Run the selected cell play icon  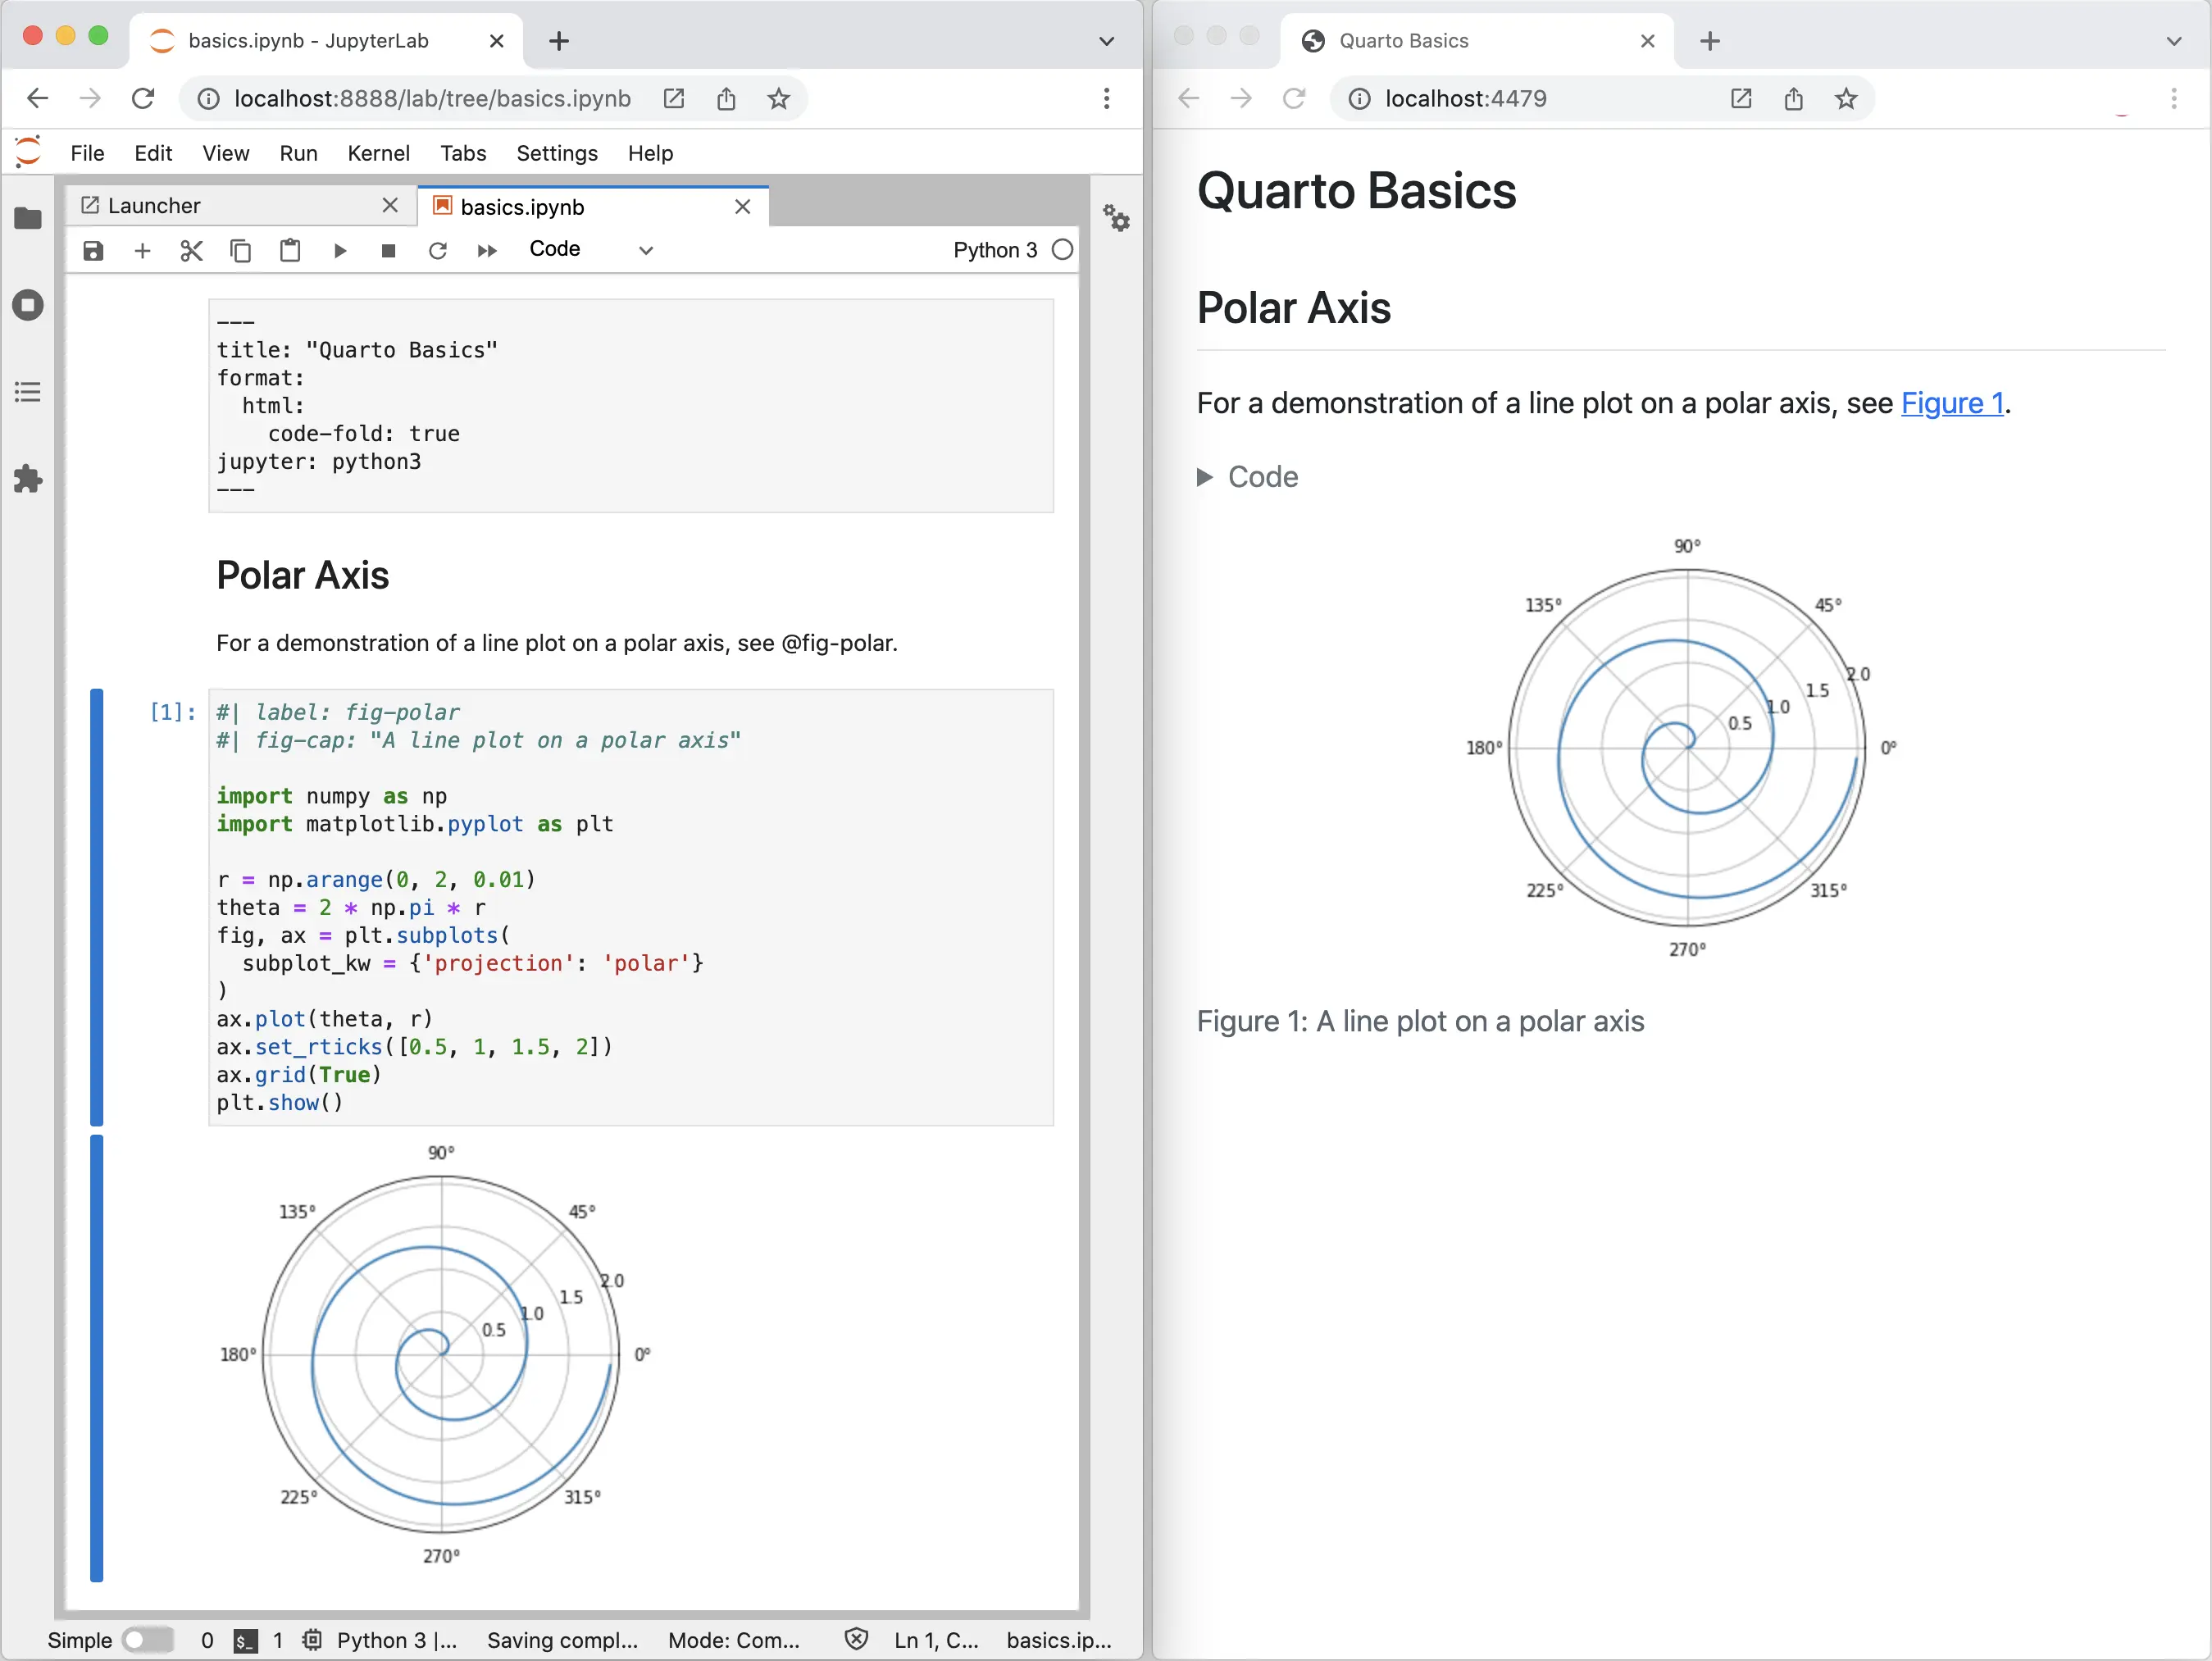(x=339, y=250)
